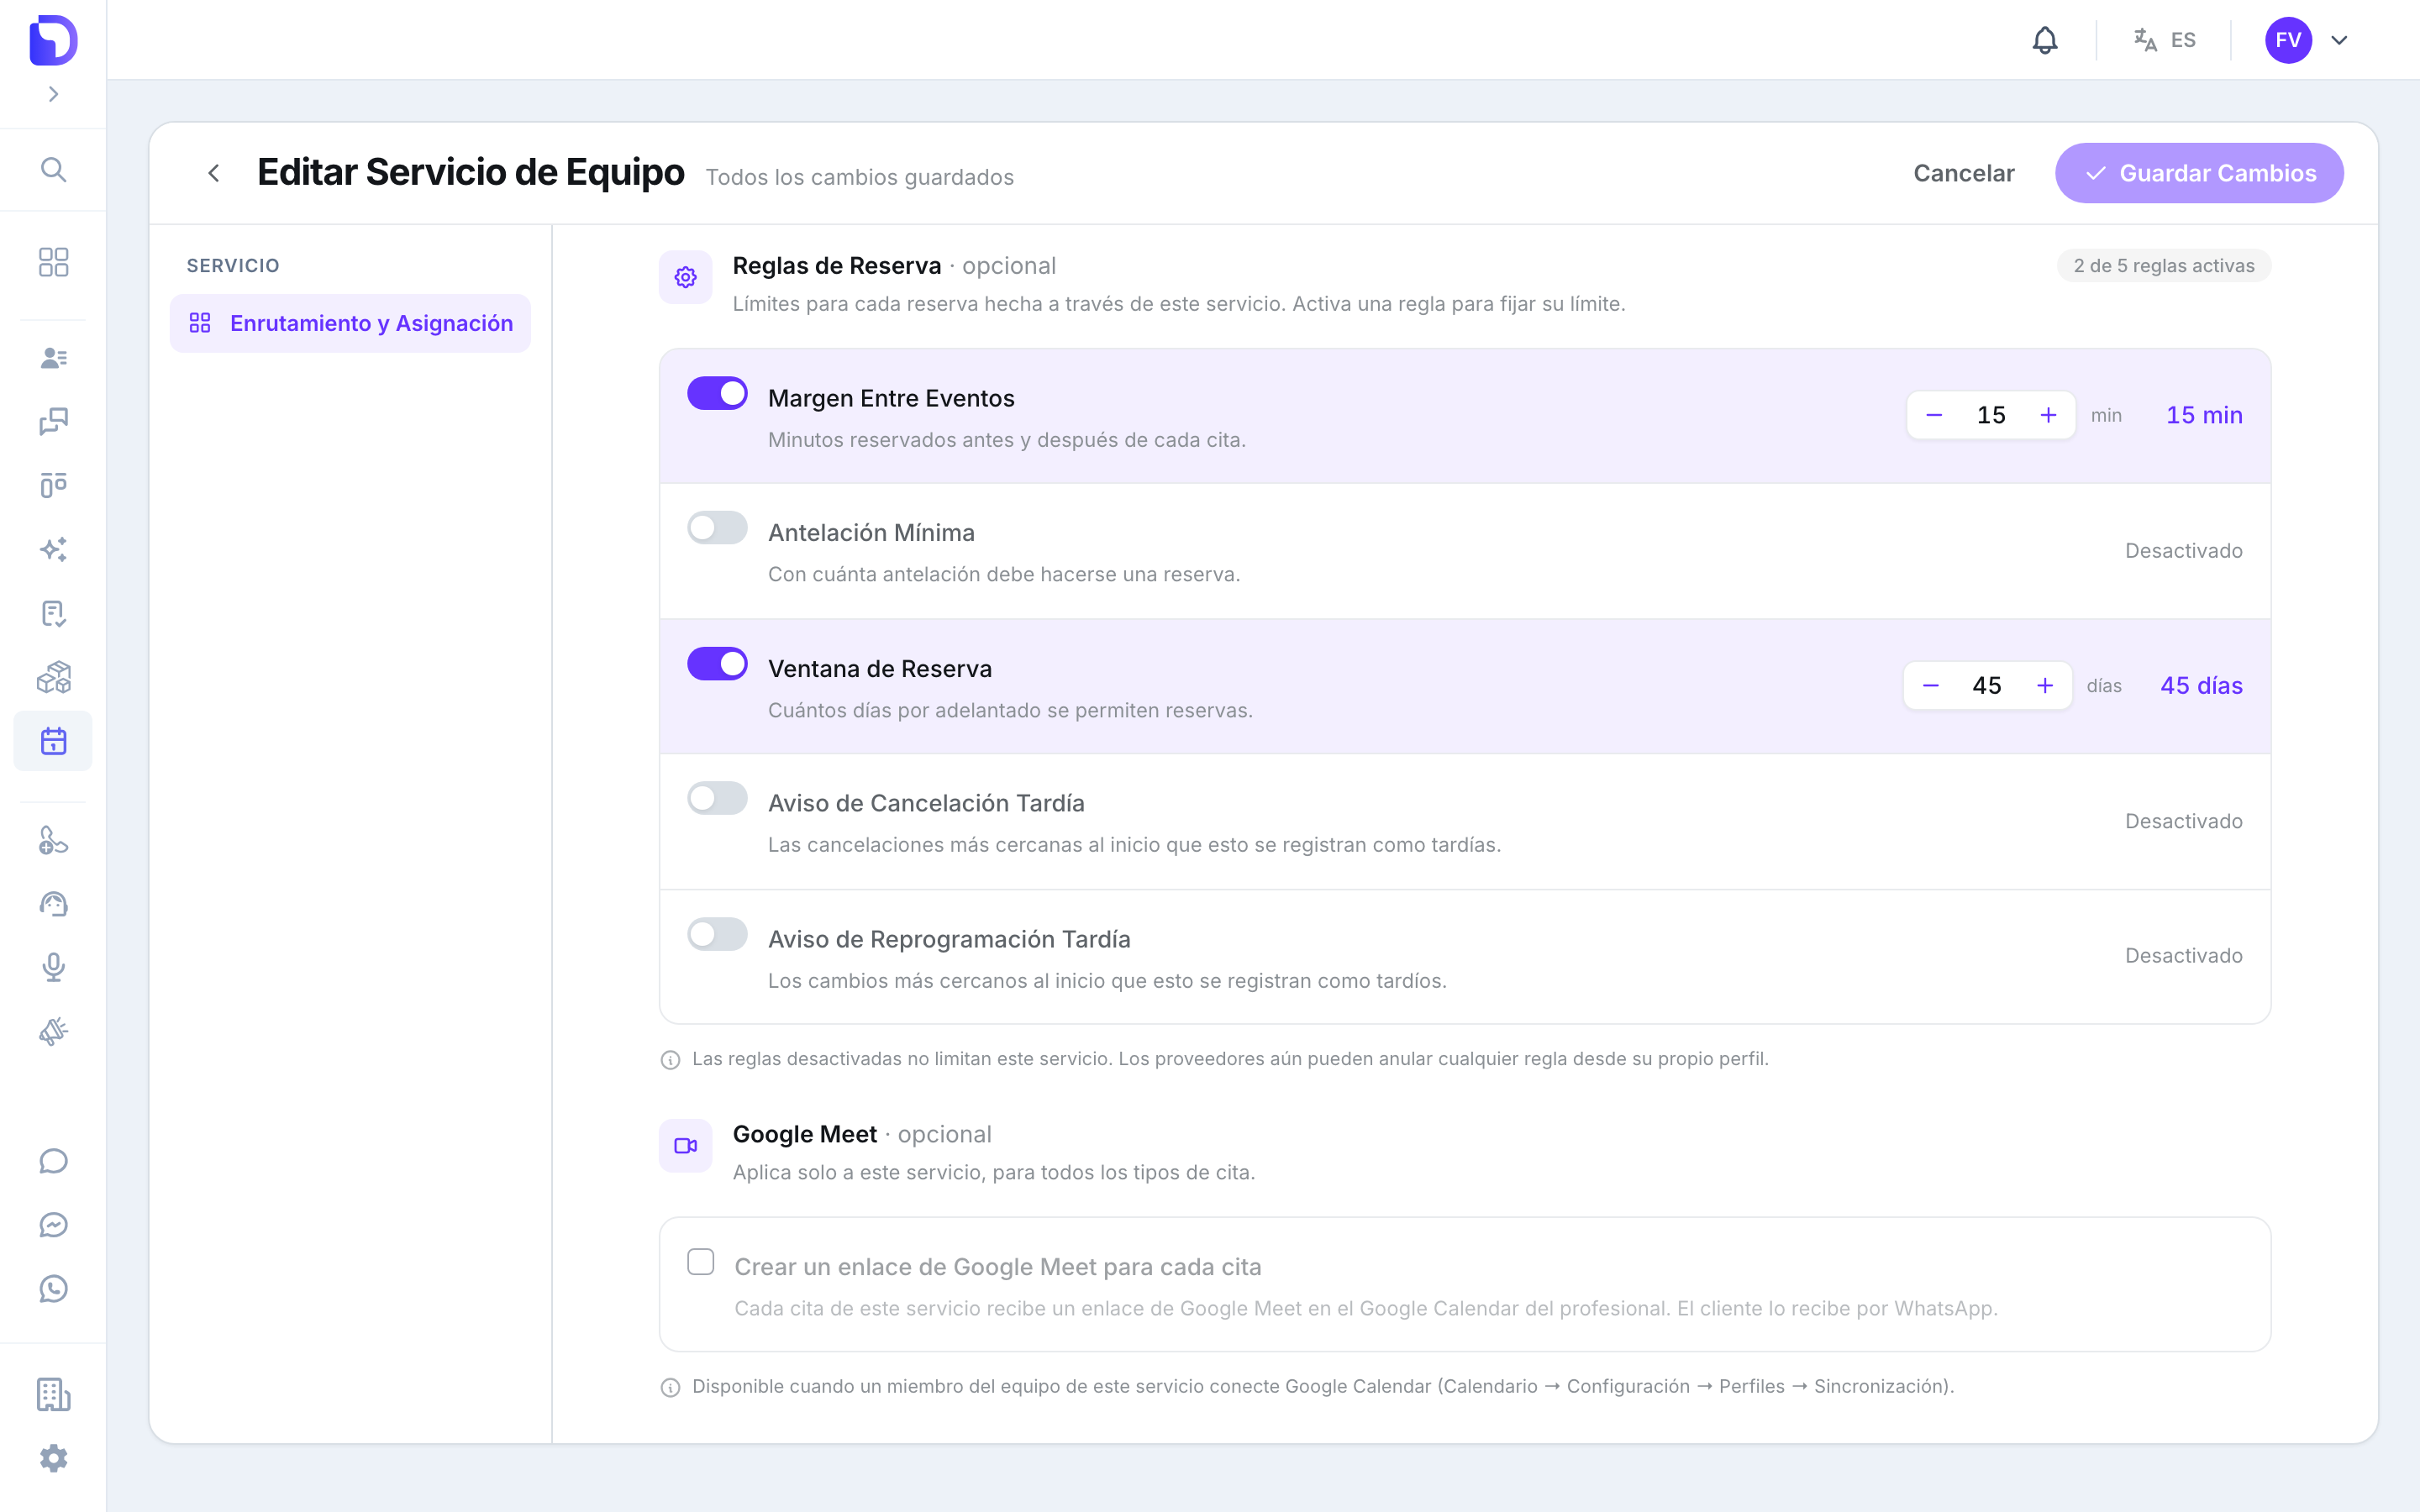Click the Google Meet video camera icon
This screenshot has height=1512, width=2420.
tap(685, 1145)
